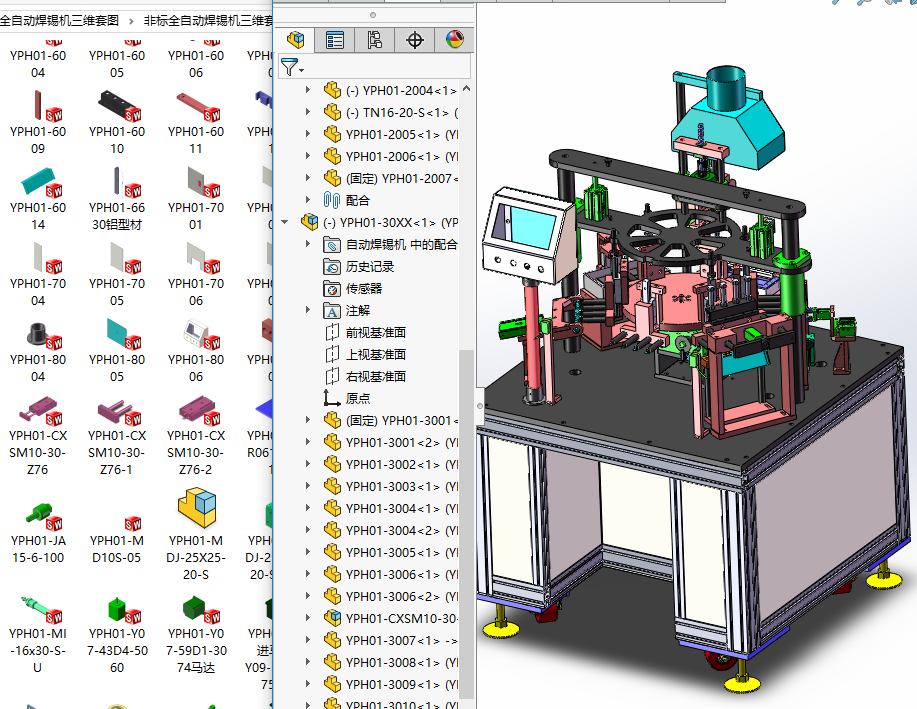The image size is (917, 709).
Task: Switch to the PropertyManager tab
Action: 335,40
